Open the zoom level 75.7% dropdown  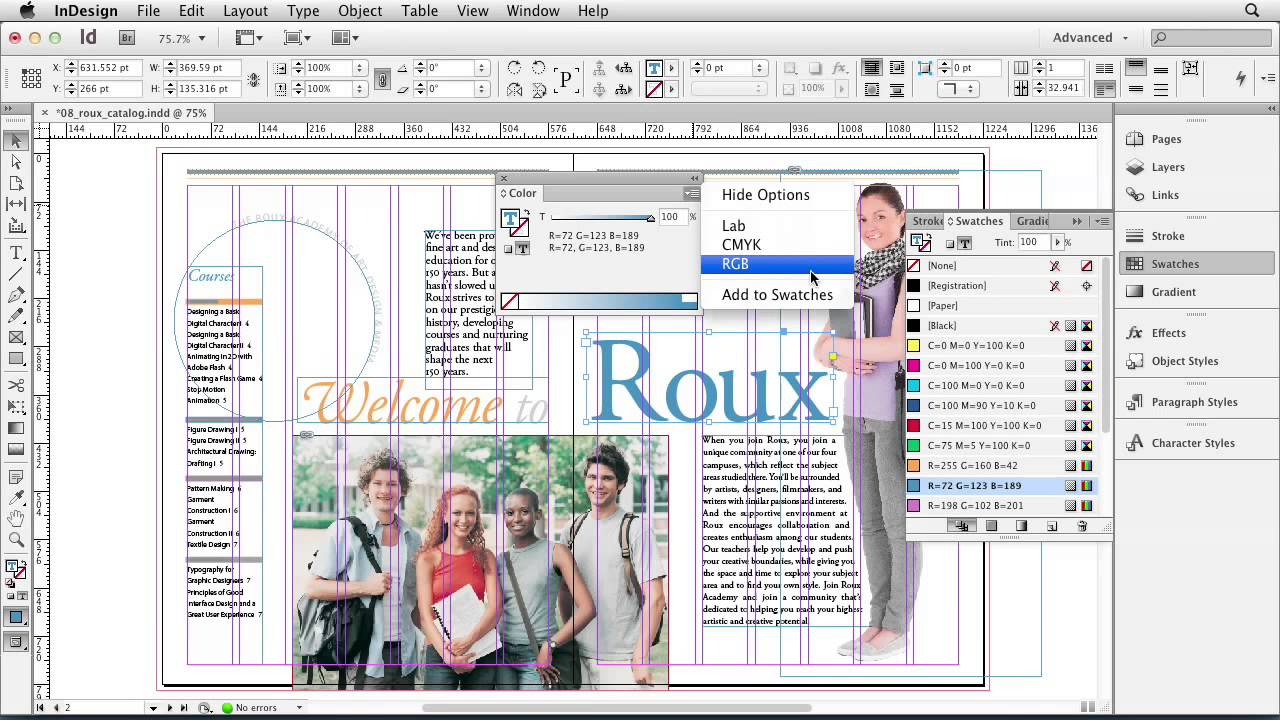[x=201, y=38]
